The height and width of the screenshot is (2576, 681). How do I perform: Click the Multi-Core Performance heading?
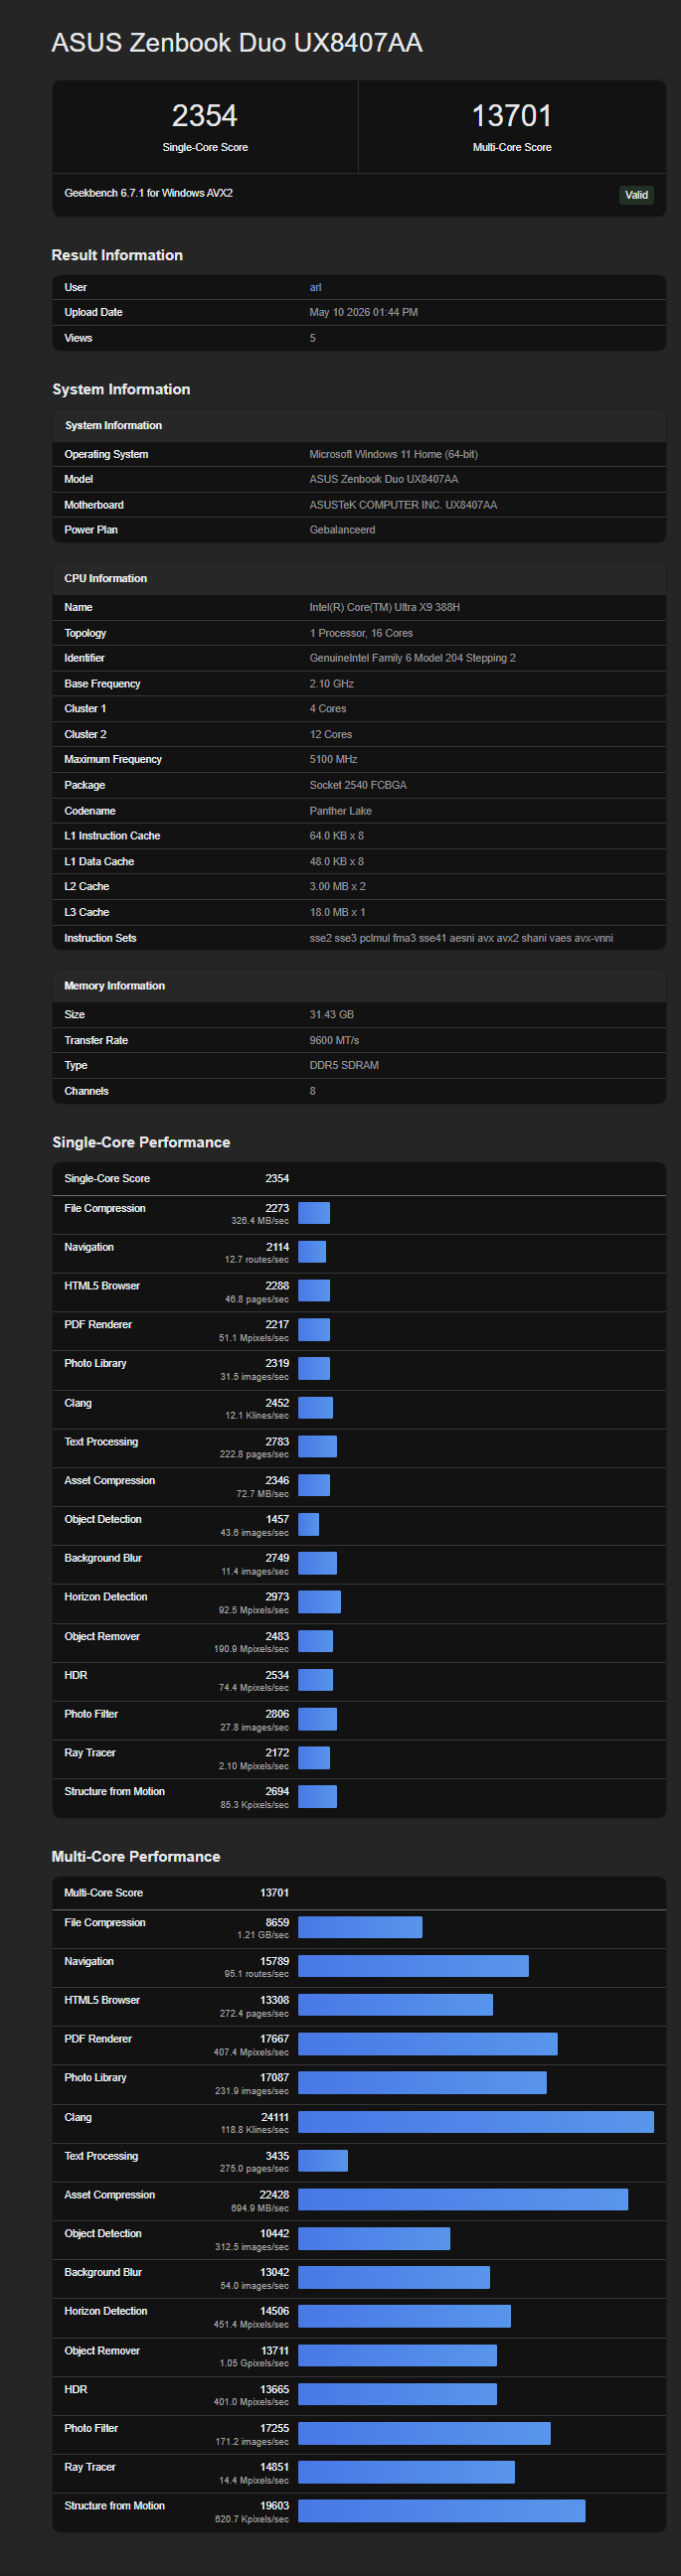tap(136, 1856)
